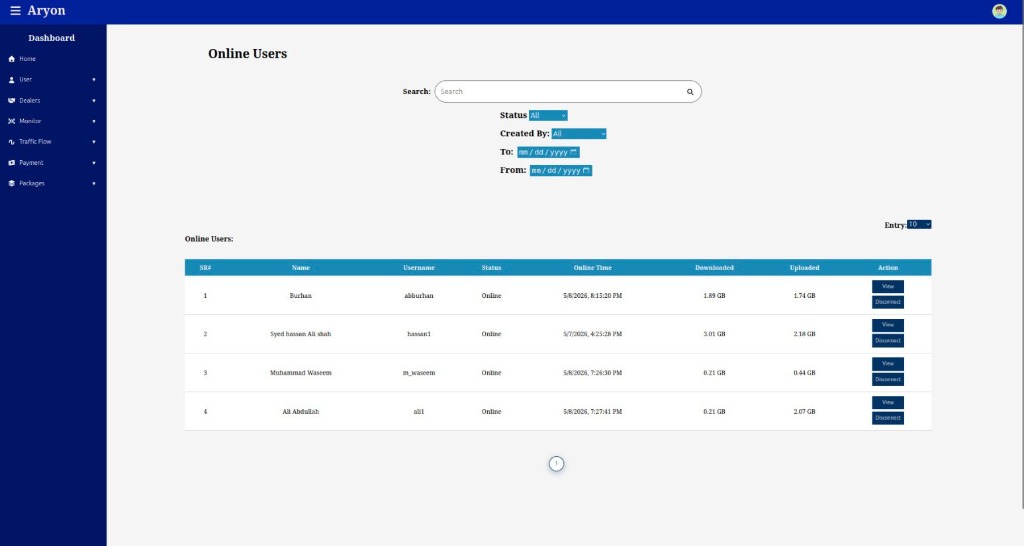Expand the Dealers sidebar menu arrow

[x=94, y=101]
